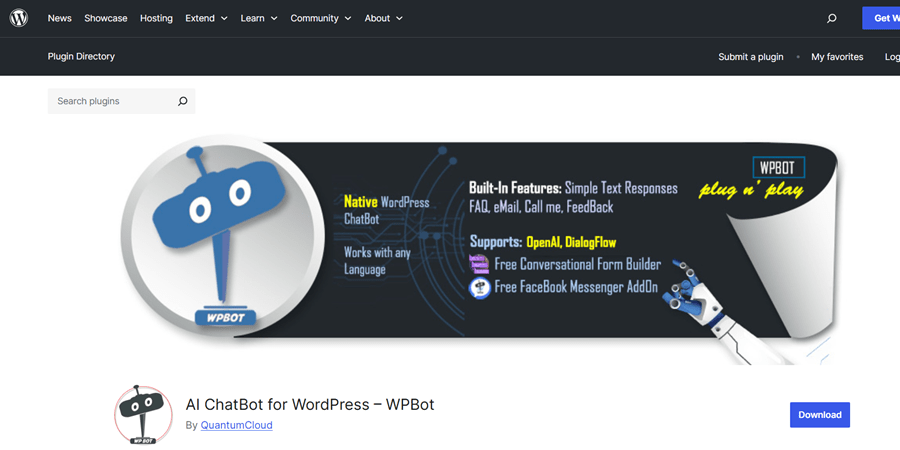Go to the News page
Viewport: 900px width, 450px height.
tap(60, 18)
